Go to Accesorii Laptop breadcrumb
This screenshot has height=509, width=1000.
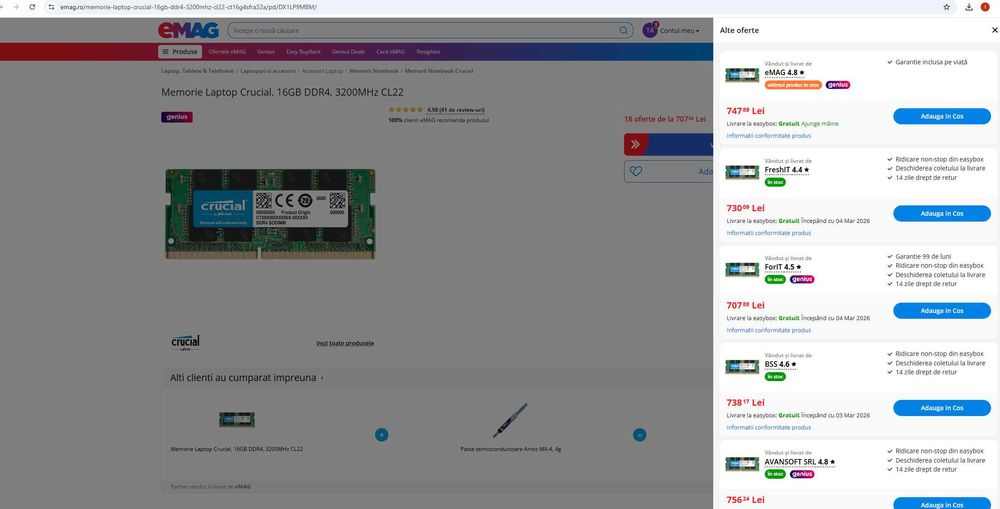click(x=322, y=71)
